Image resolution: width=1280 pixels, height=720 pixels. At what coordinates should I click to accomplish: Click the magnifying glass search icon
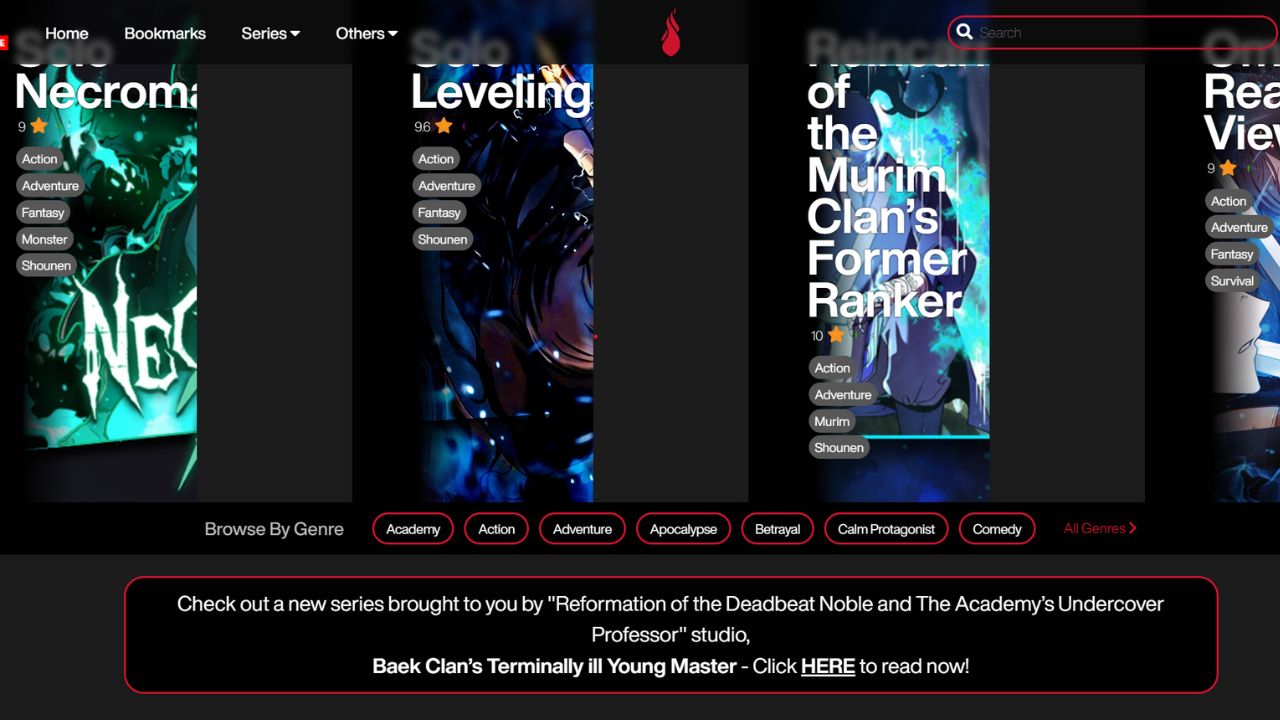click(x=964, y=32)
